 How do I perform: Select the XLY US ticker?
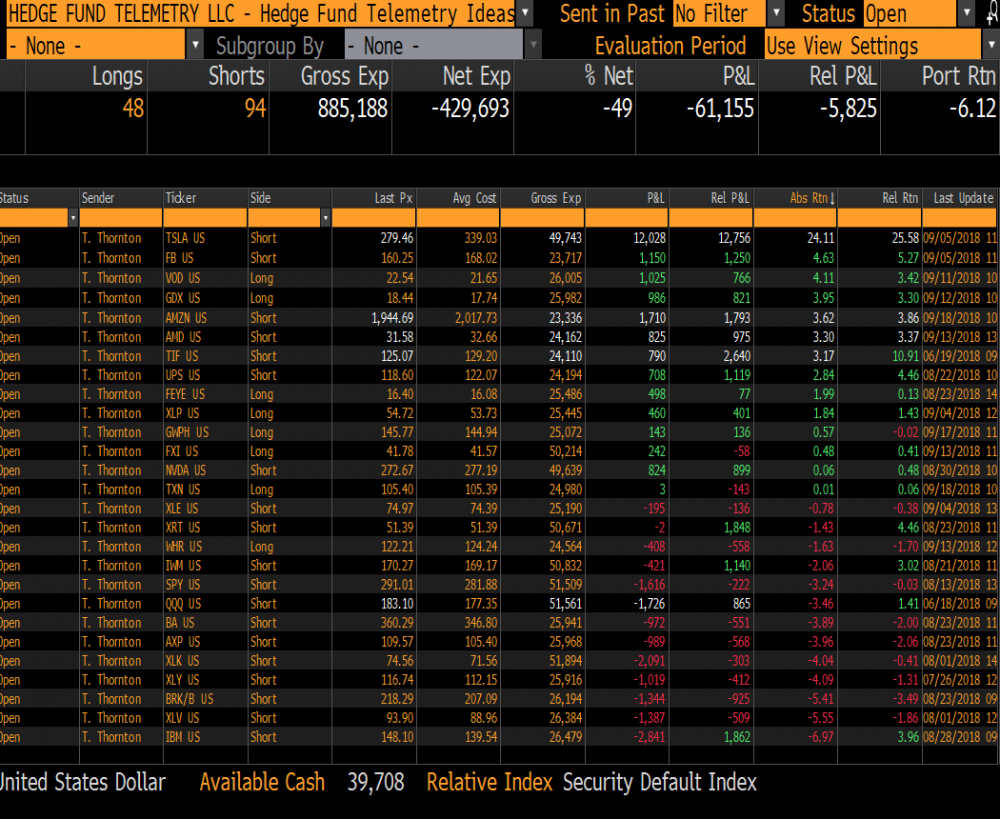pyautogui.click(x=182, y=680)
